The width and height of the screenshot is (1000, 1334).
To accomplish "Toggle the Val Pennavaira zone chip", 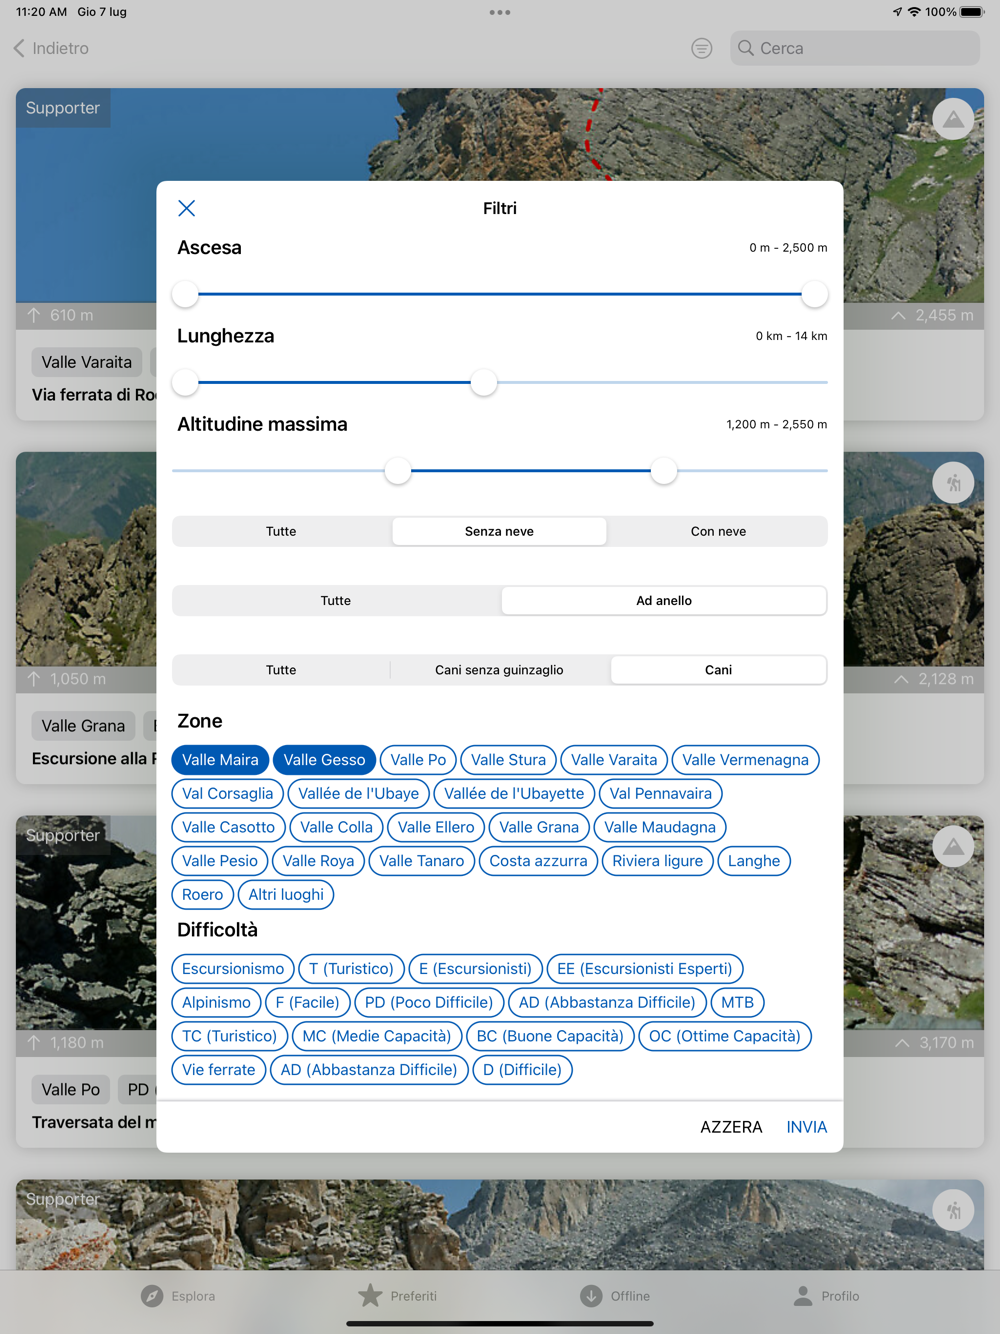I will click(661, 794).
